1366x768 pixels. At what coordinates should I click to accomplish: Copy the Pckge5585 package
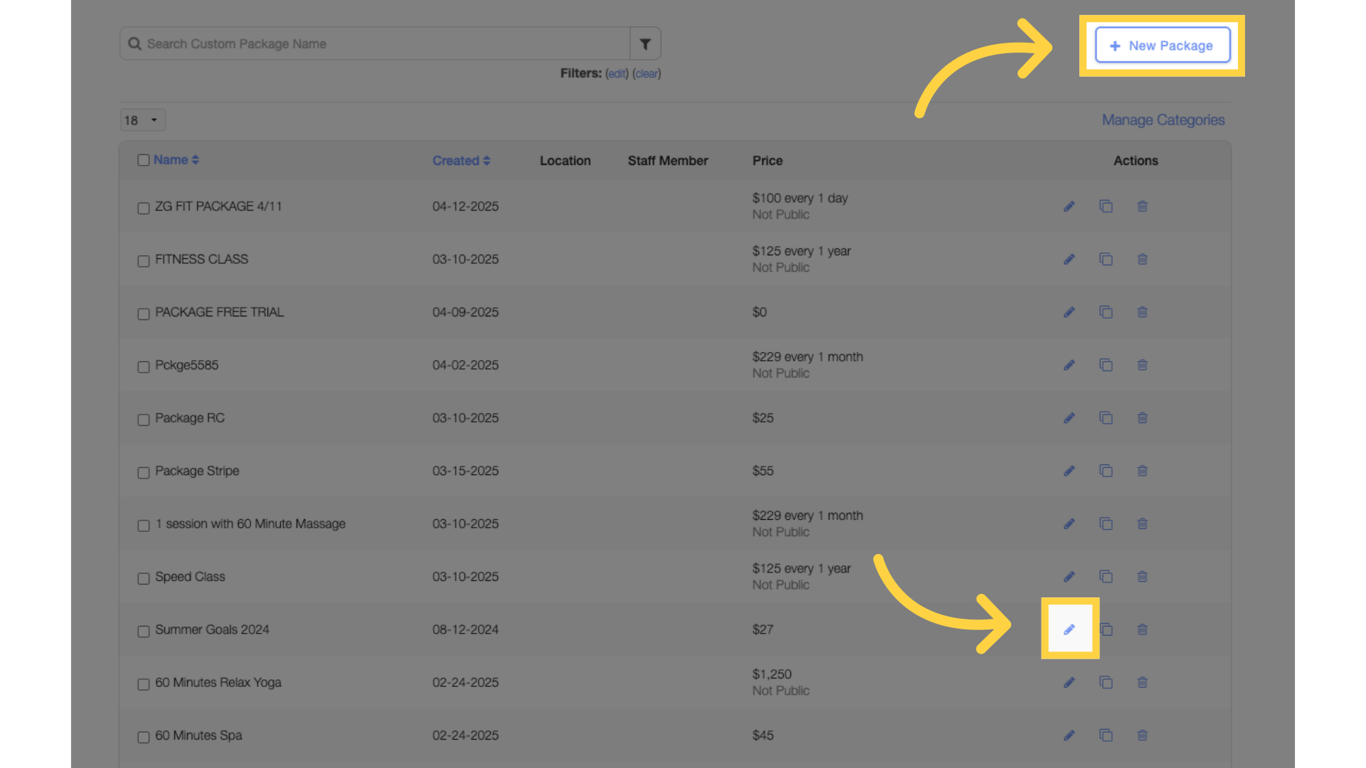coord(1106,365)
